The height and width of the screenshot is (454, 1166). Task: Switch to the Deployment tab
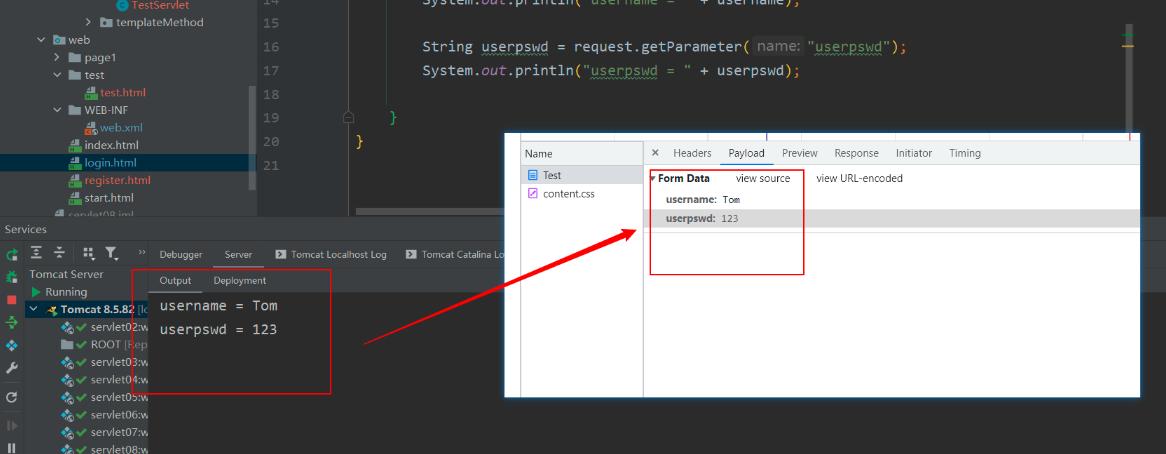(239, 280)
